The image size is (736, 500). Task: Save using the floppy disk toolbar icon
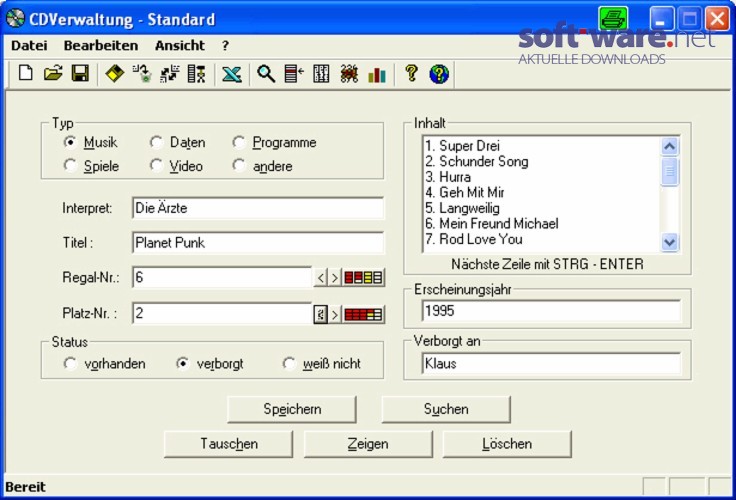tap(80, 74)
